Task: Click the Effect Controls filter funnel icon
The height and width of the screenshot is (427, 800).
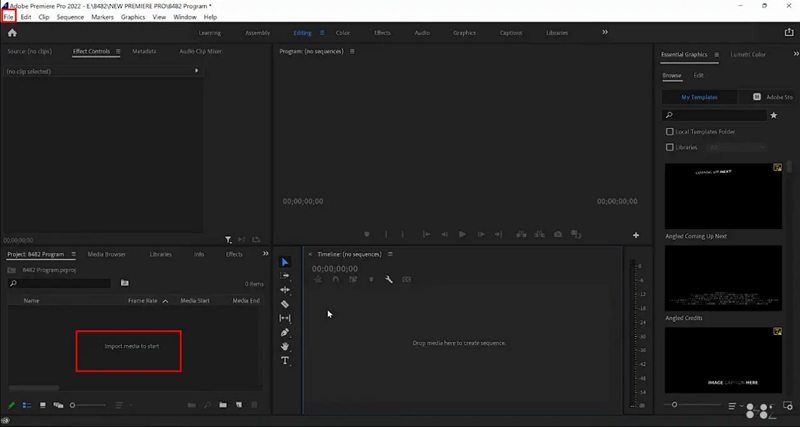Action: click(x=228, y=239)
